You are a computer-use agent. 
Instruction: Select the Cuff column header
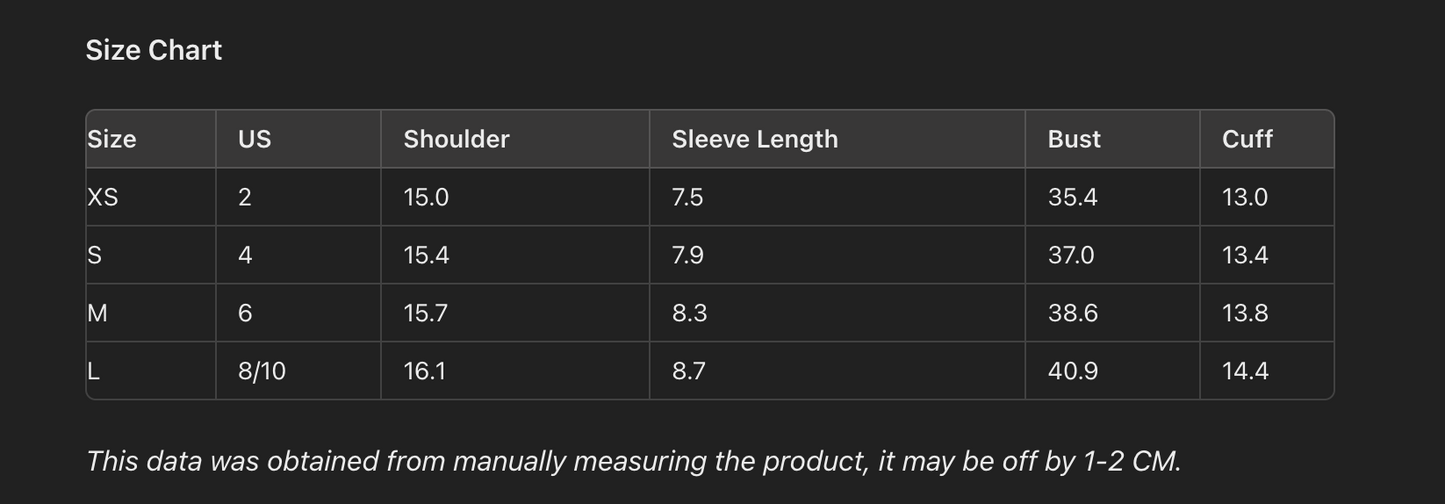pos(1246,139)
